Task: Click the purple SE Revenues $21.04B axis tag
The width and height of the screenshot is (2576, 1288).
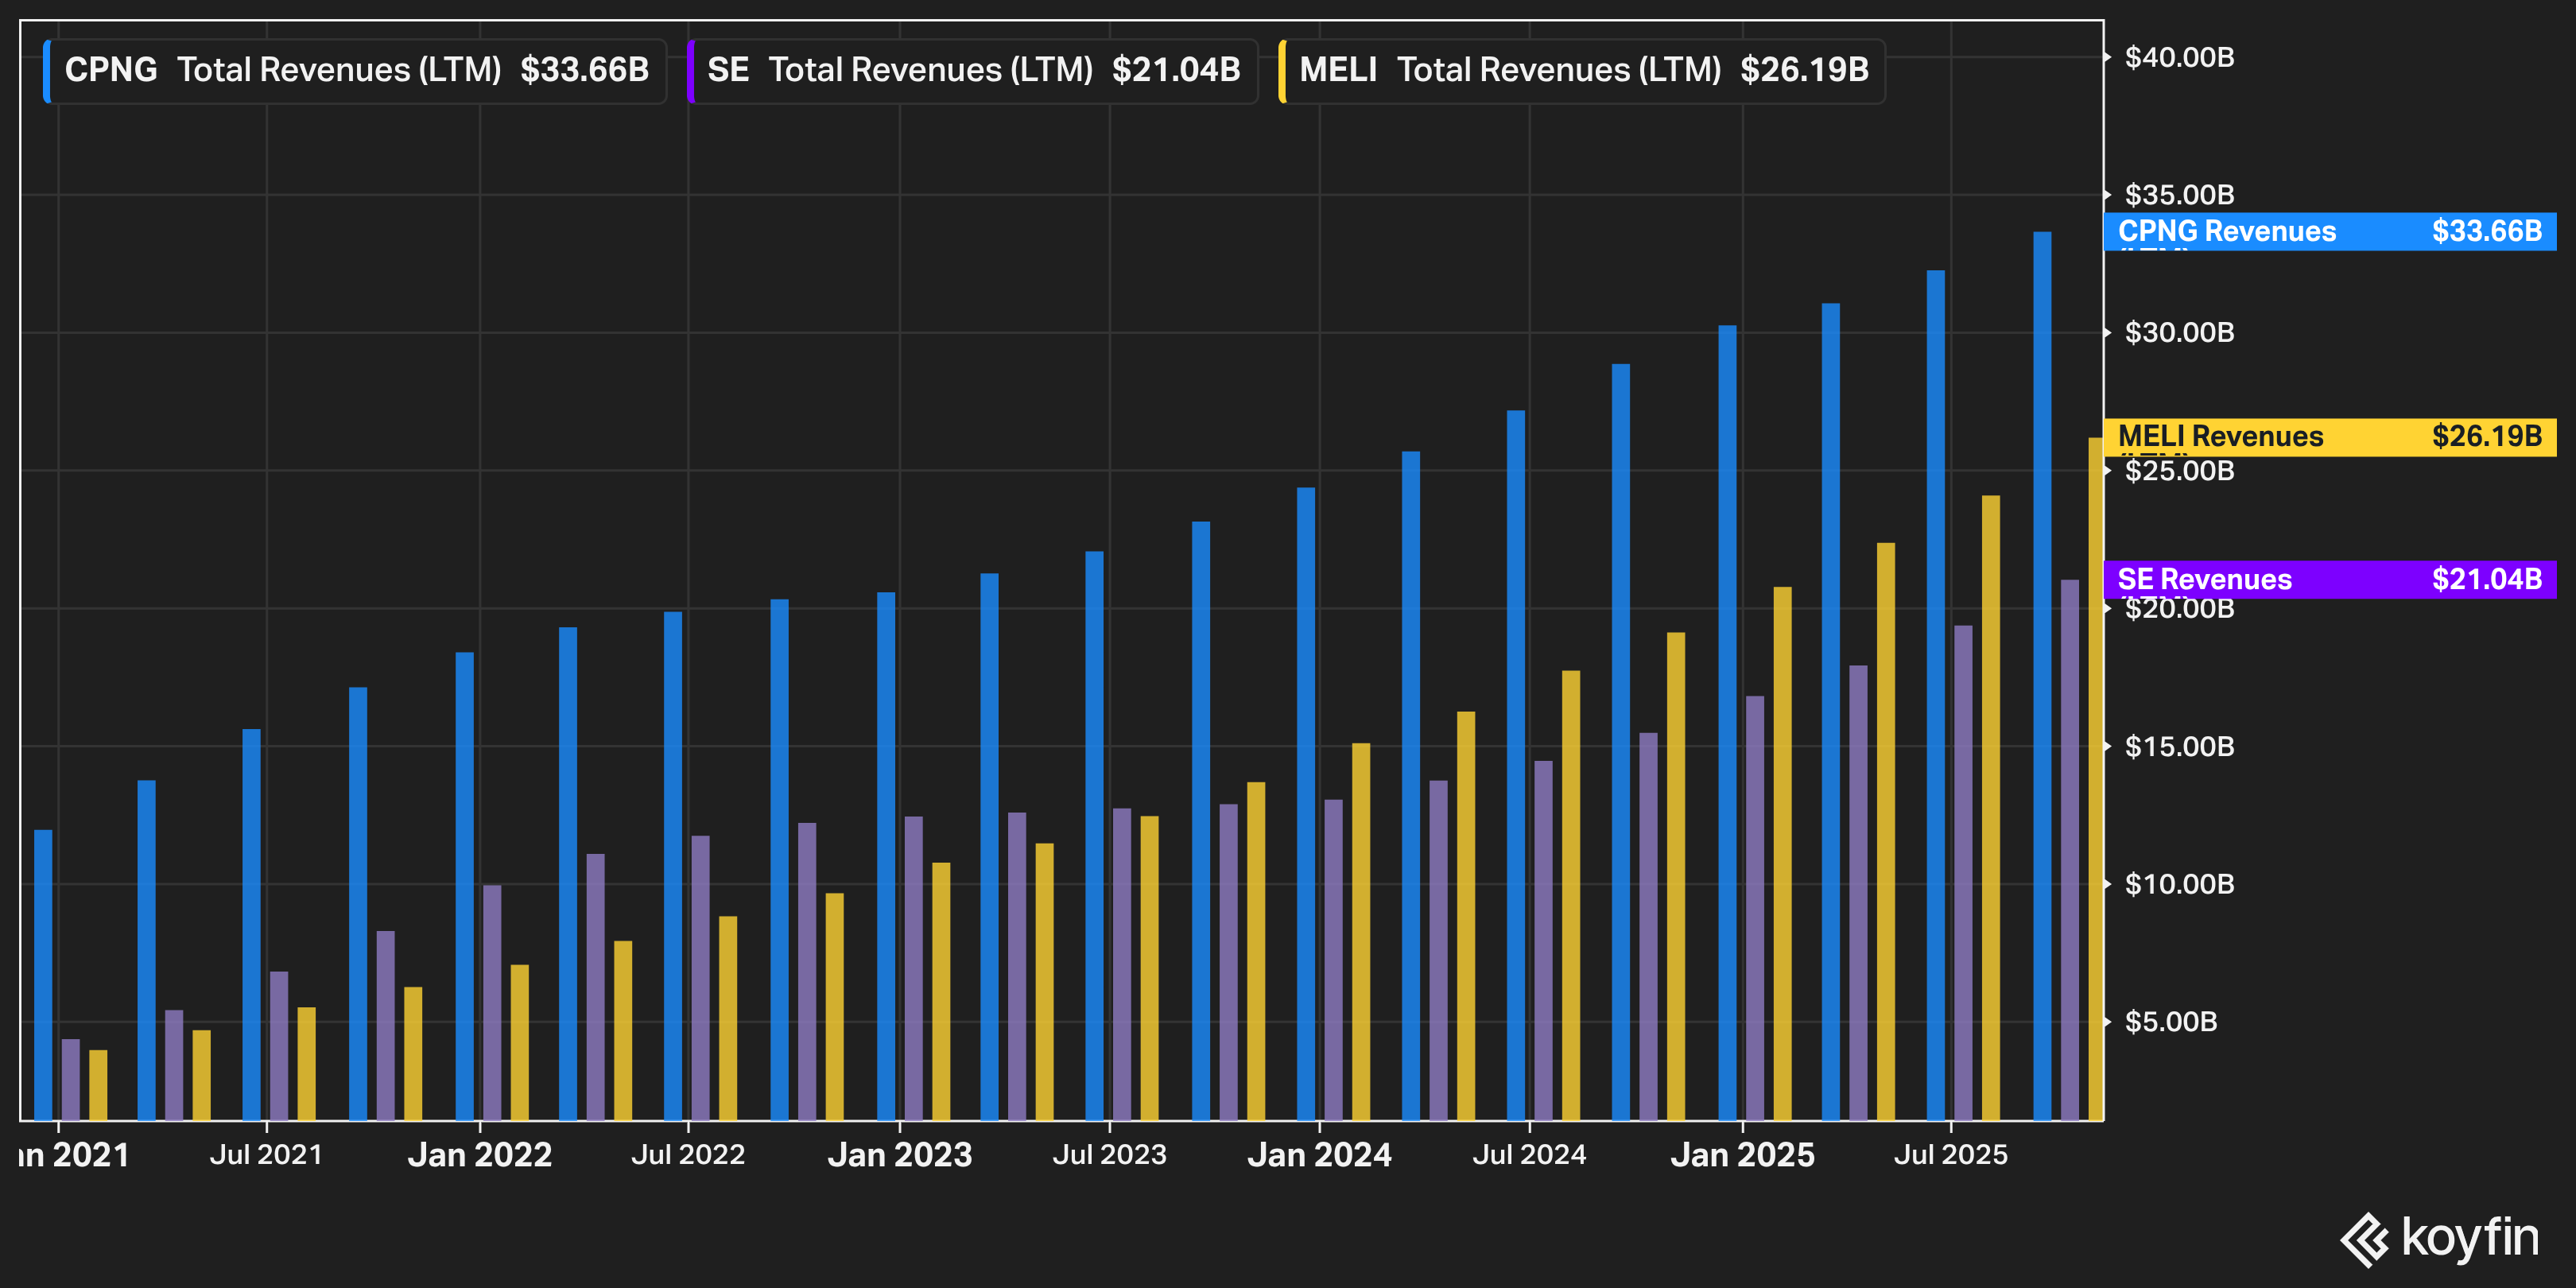Action: coord(2329,579)
